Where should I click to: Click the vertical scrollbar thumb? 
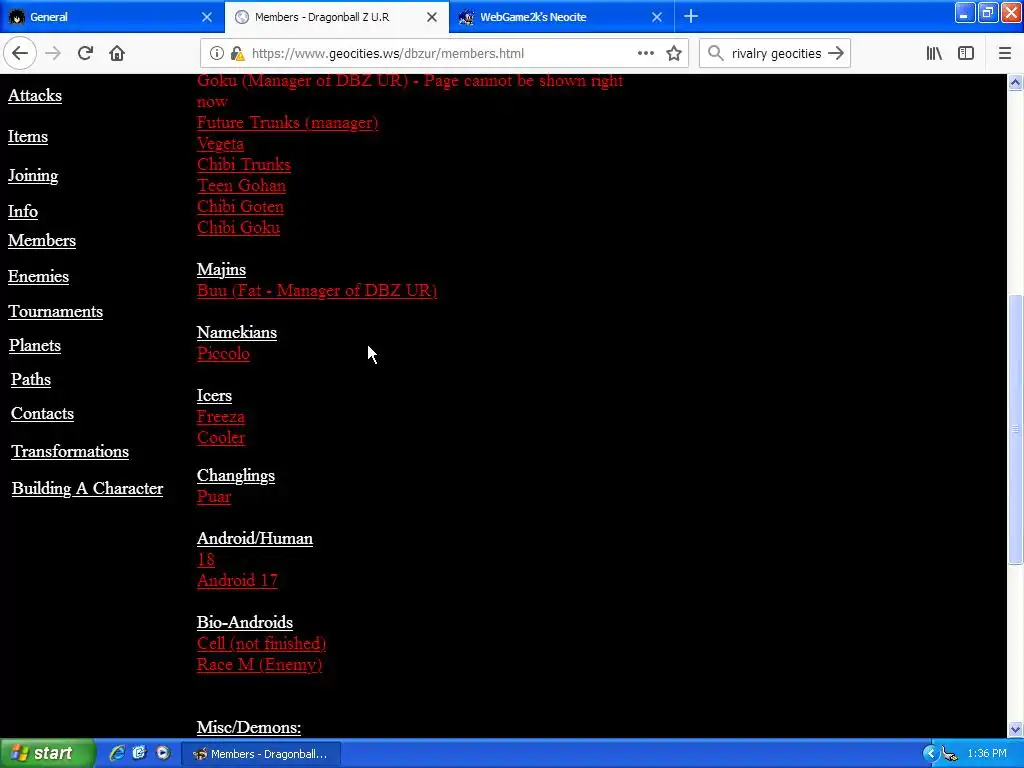point(1015,428)
